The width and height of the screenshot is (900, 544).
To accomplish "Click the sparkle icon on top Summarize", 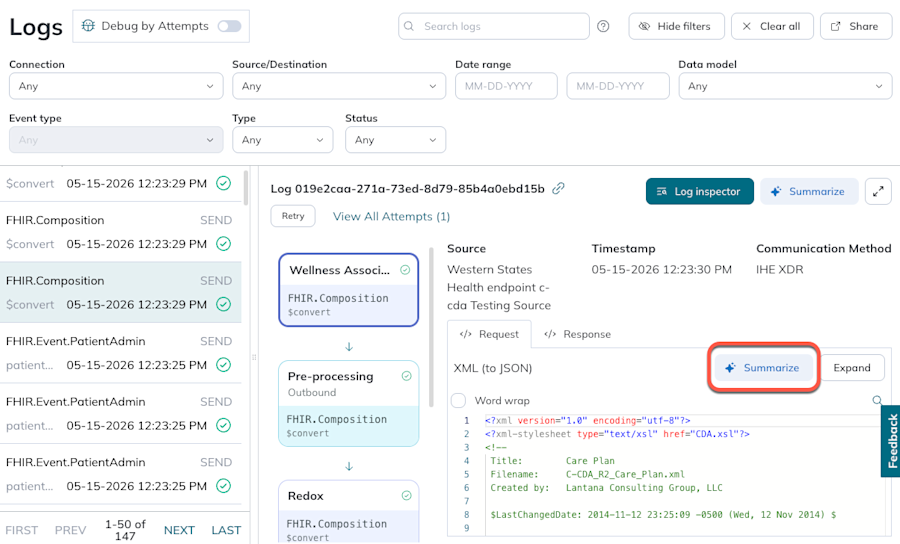I will tap(776, 192).
